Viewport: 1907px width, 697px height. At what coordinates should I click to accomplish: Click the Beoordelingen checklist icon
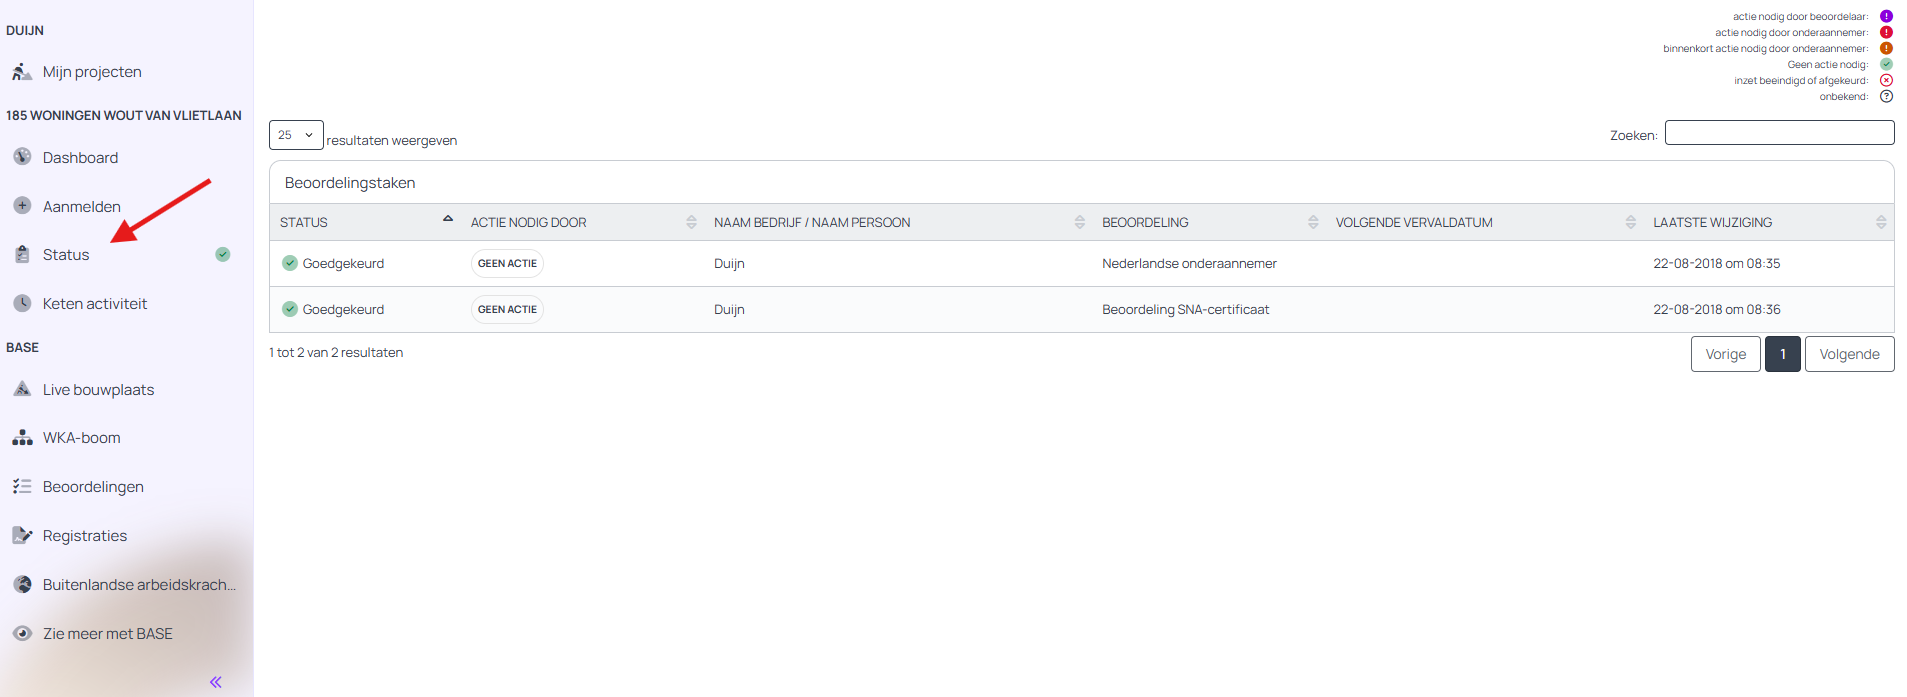coord(22,486)
